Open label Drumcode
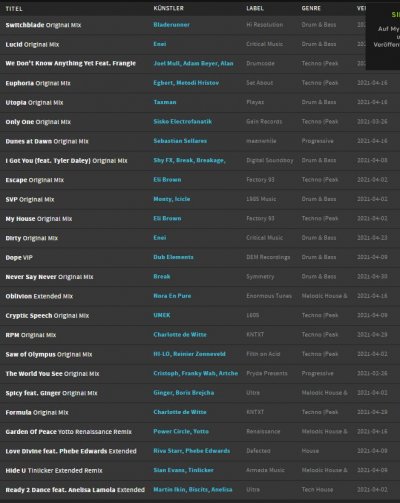The image size is (400, 503). [260, 63]
